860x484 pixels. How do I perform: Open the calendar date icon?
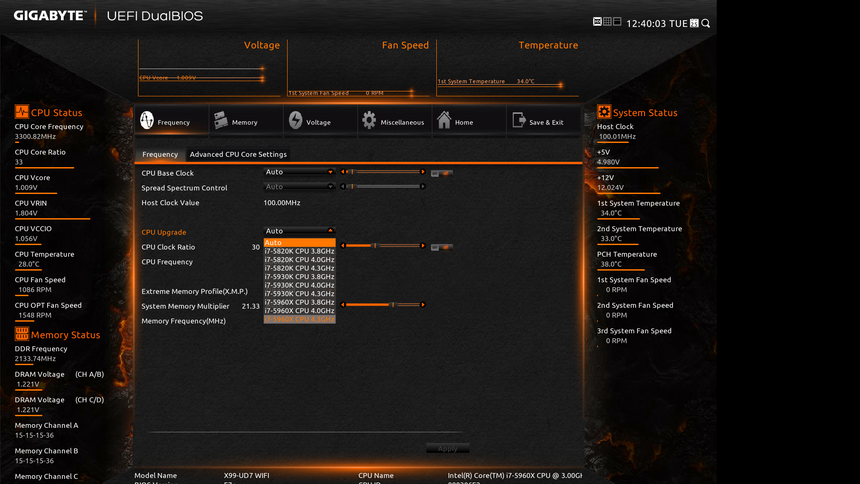tap(694, 23)
